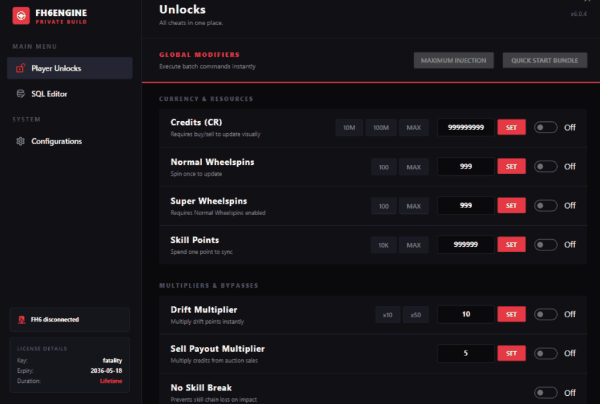This screenshot has width=600, height=404.
Task: Click the FH6ENGINE steering wheel logo
Action: click(x=21, y=16)
